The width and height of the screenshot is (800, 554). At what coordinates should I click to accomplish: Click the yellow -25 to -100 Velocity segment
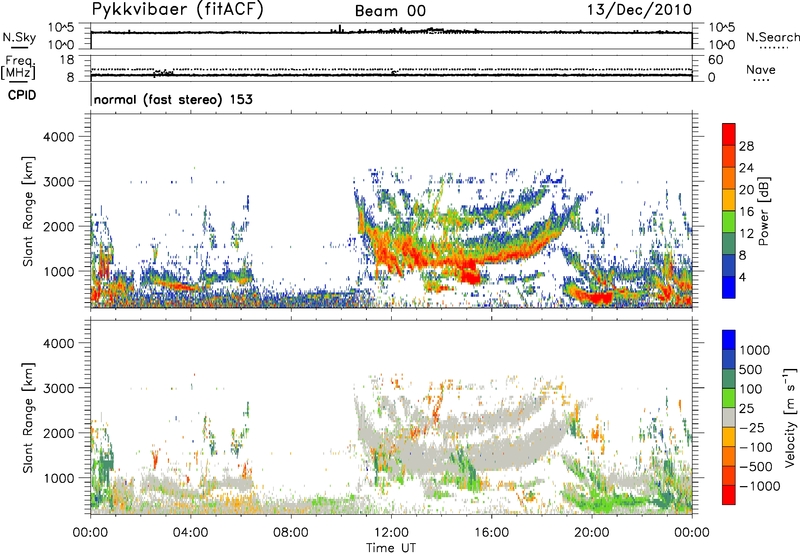click(x=729, y=437)
